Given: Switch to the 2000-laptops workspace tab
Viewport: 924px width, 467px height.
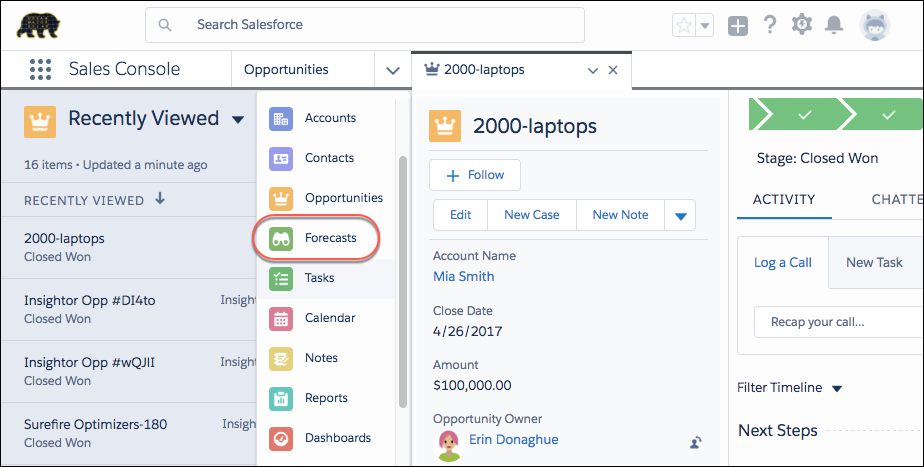Looking at the screenshot, I should pos(484,70).
